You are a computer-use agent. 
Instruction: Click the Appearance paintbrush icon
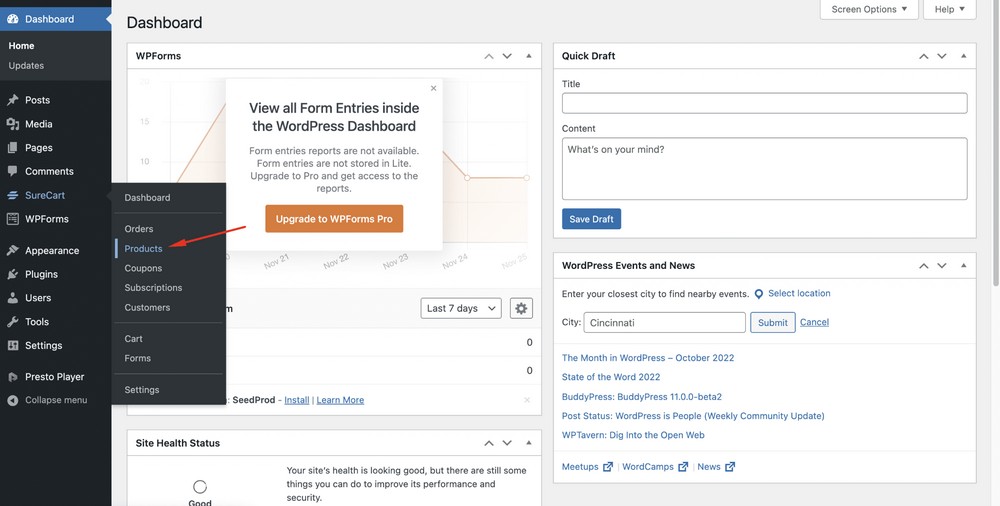point(12,250)
